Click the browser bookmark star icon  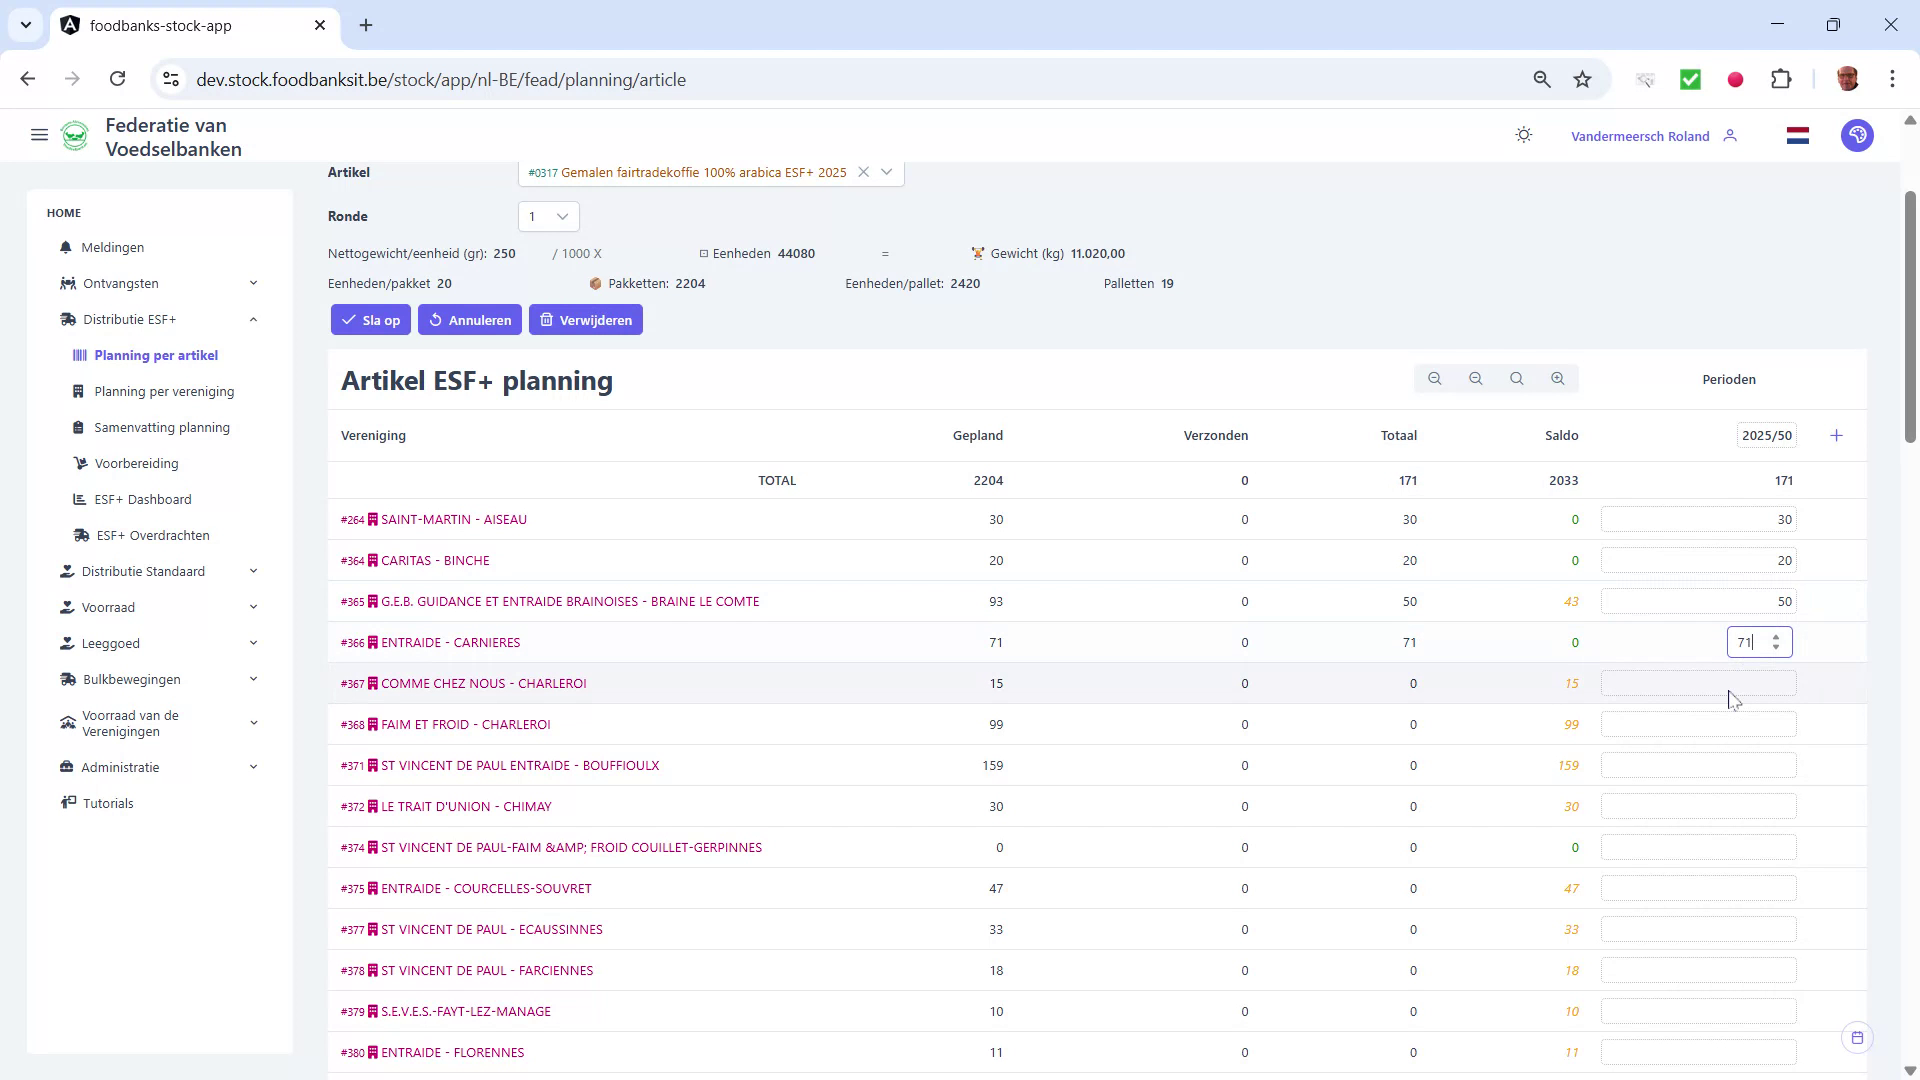click(1582, 79)
